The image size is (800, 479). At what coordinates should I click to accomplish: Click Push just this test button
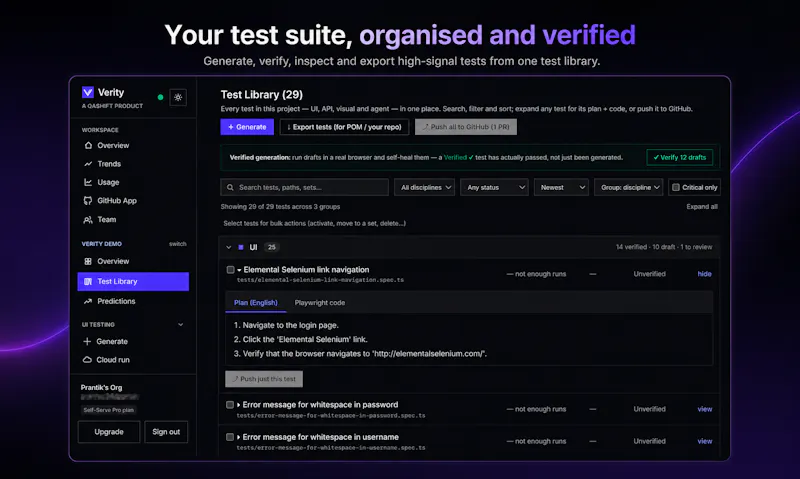click(x=264, y=379)
